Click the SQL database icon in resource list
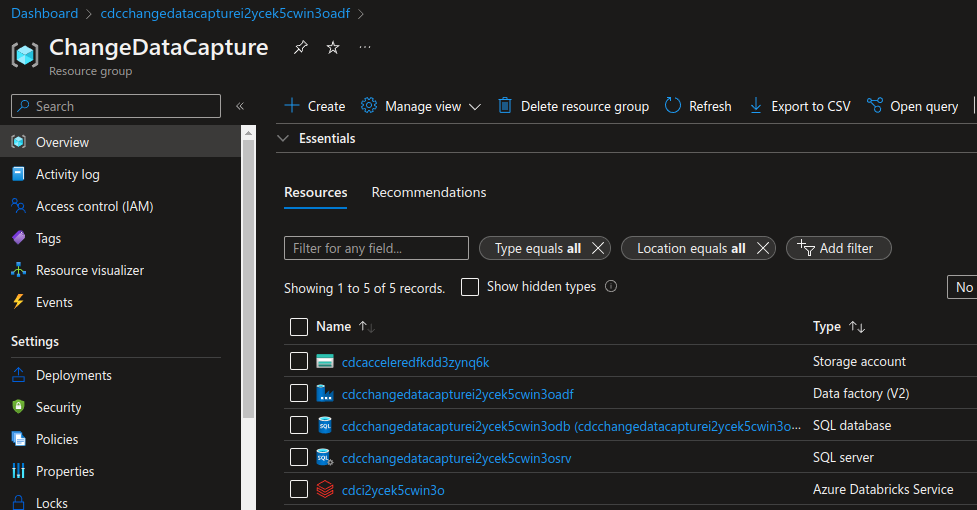This screenshot has width=977, height=510. [325, 425]
